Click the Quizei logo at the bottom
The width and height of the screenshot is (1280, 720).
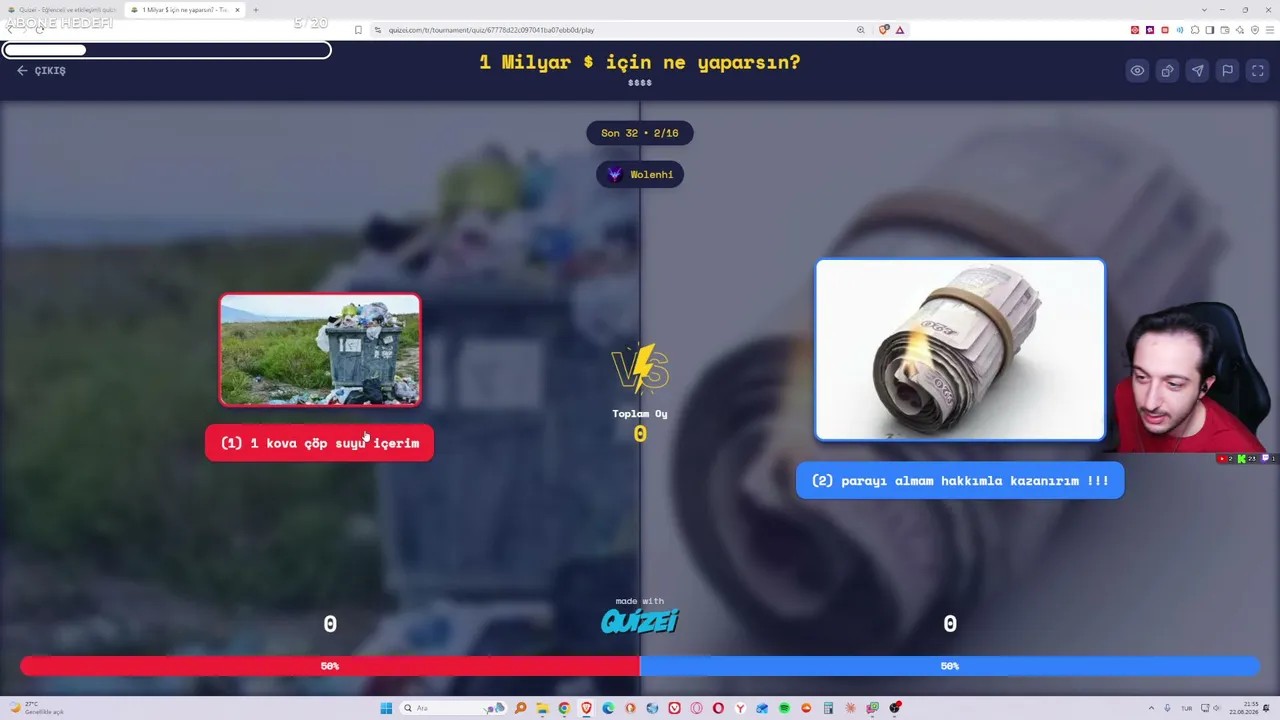coord(640,622)
